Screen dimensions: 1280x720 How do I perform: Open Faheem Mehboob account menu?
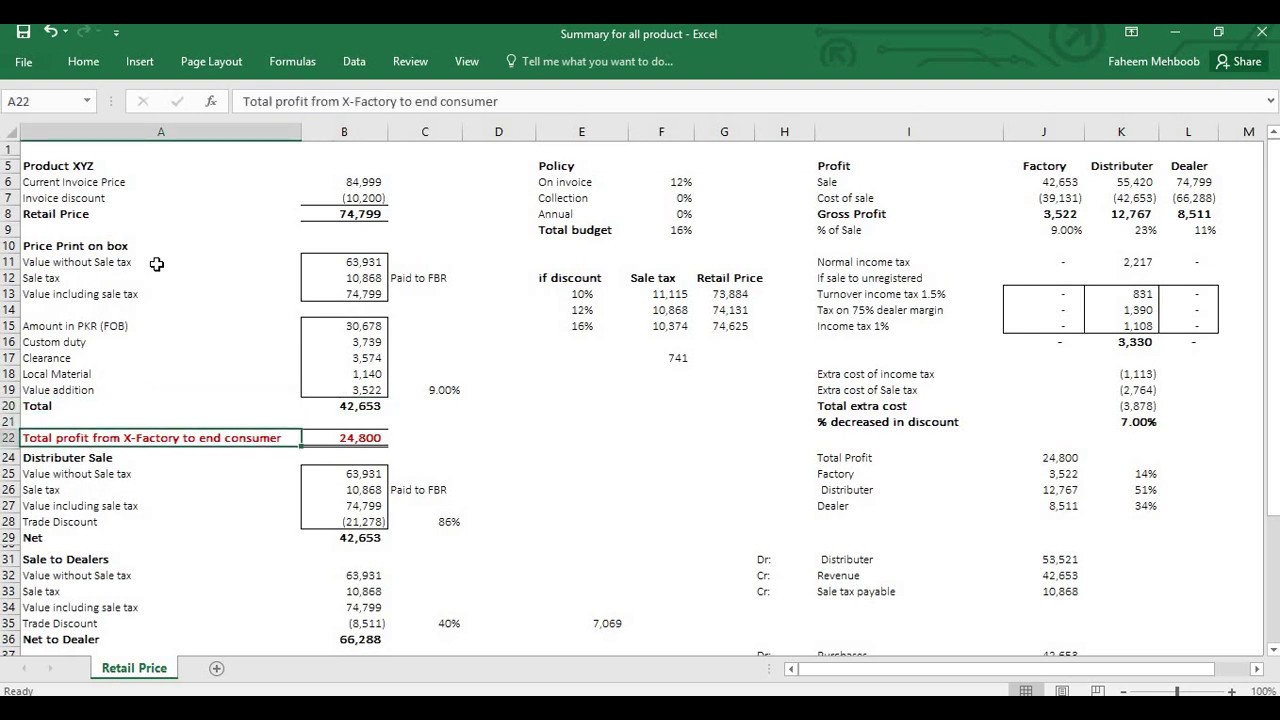[1153, 61]
